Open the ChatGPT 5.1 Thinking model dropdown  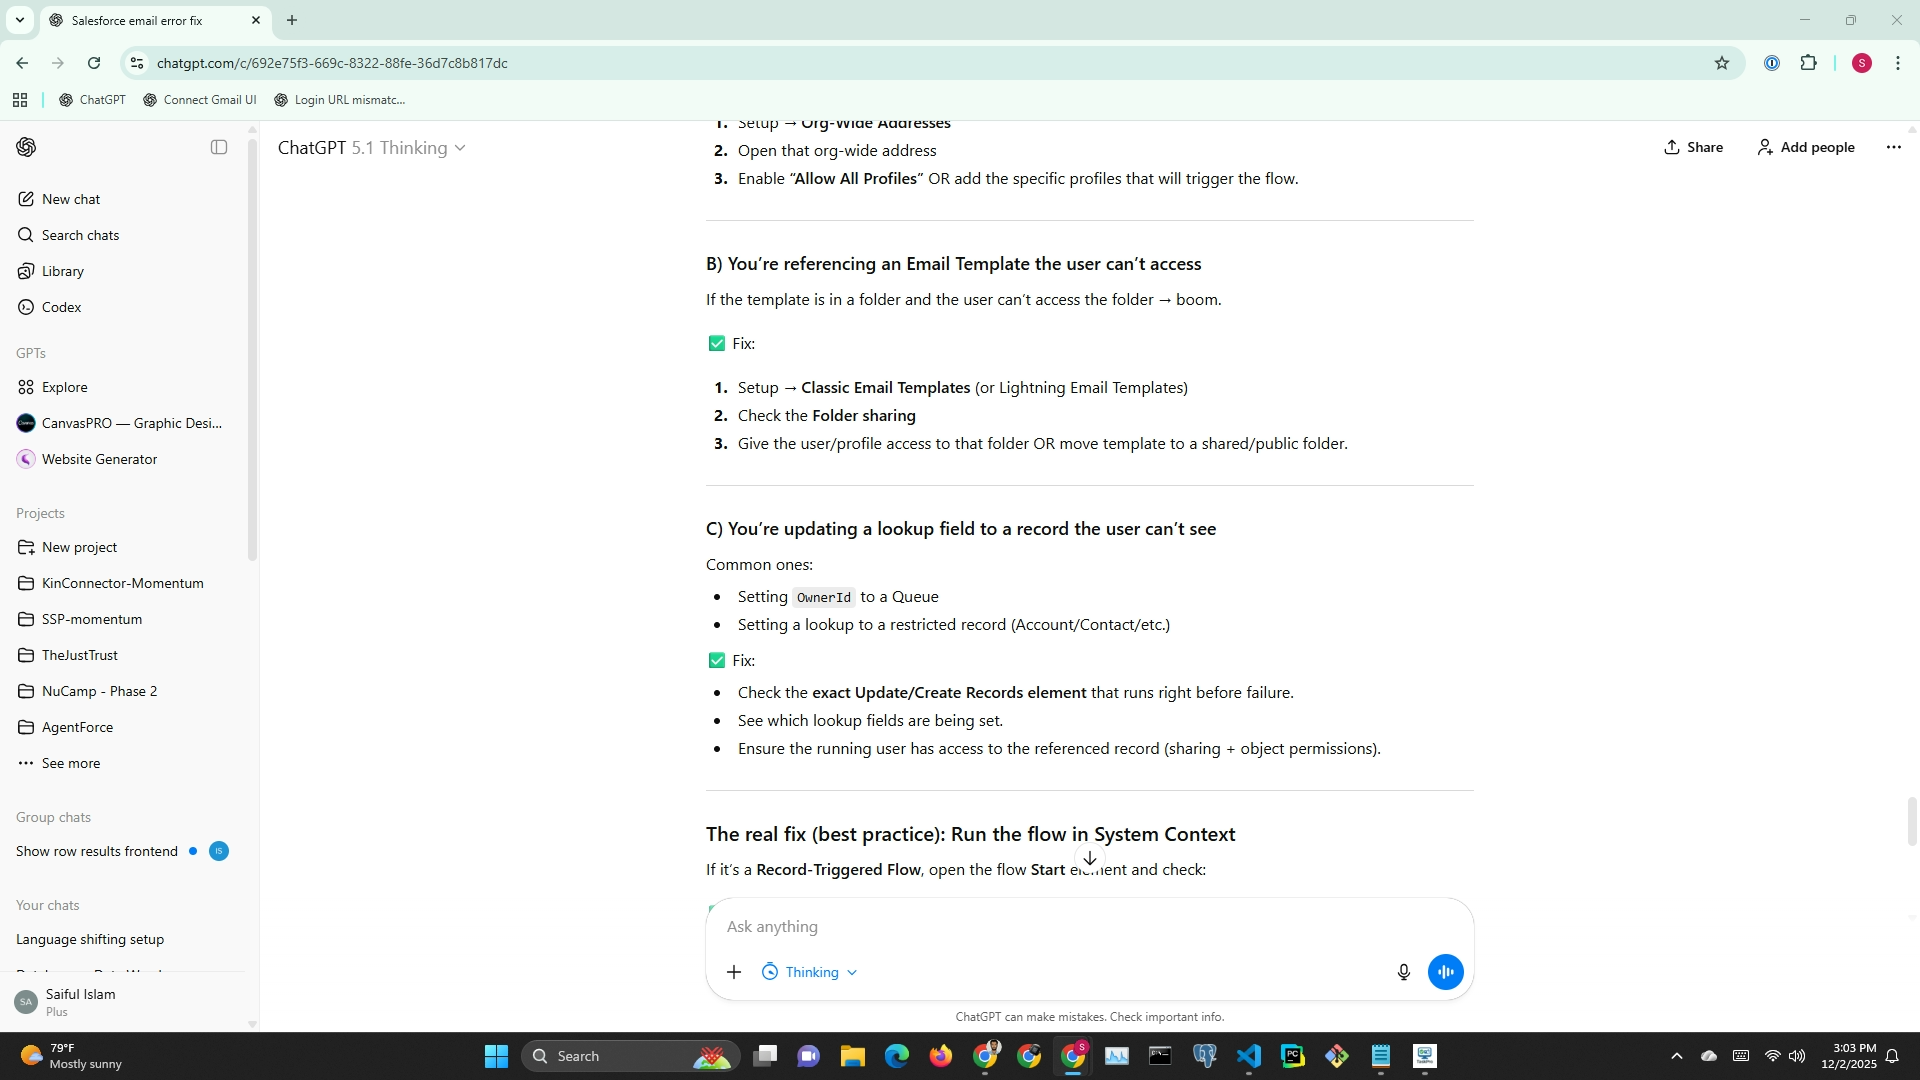coord(371,148)
